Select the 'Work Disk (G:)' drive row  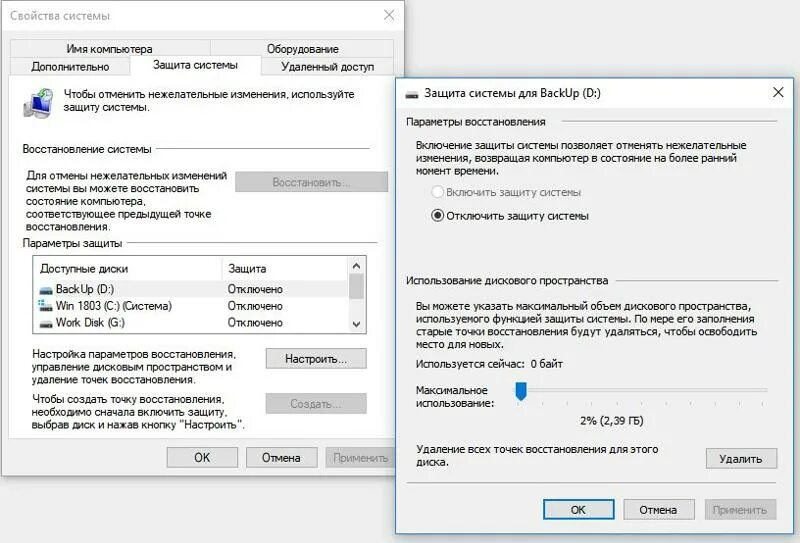coord(191,323)
